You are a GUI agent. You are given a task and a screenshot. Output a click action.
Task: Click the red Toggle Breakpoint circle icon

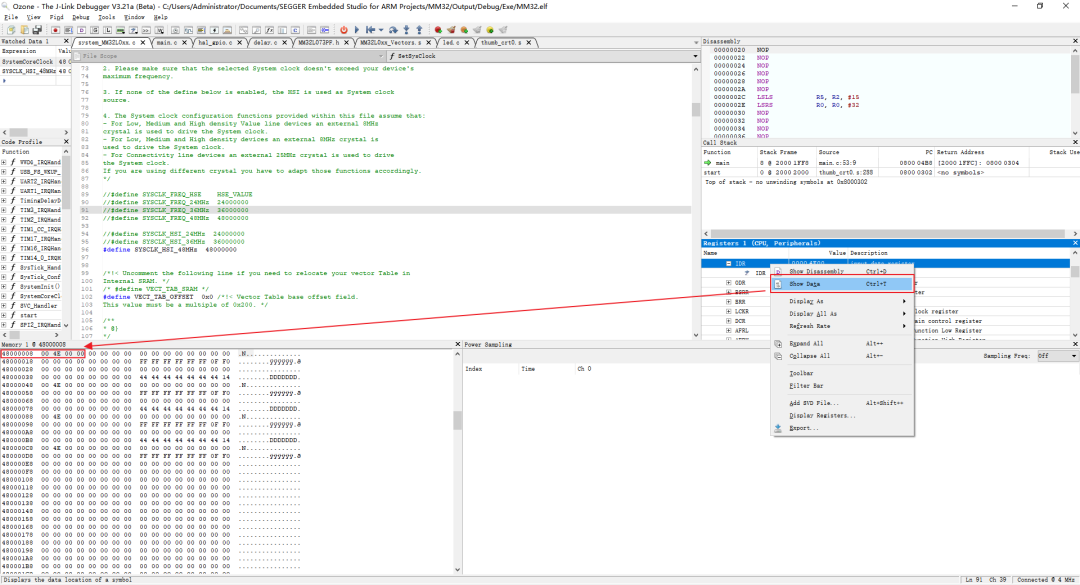(438, 30)
